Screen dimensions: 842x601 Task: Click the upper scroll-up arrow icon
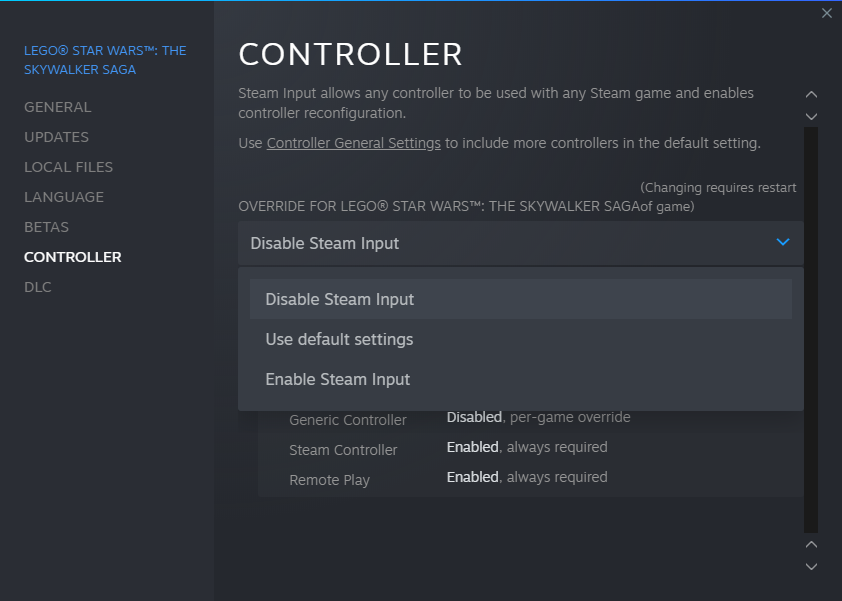[x=811, y=95]
